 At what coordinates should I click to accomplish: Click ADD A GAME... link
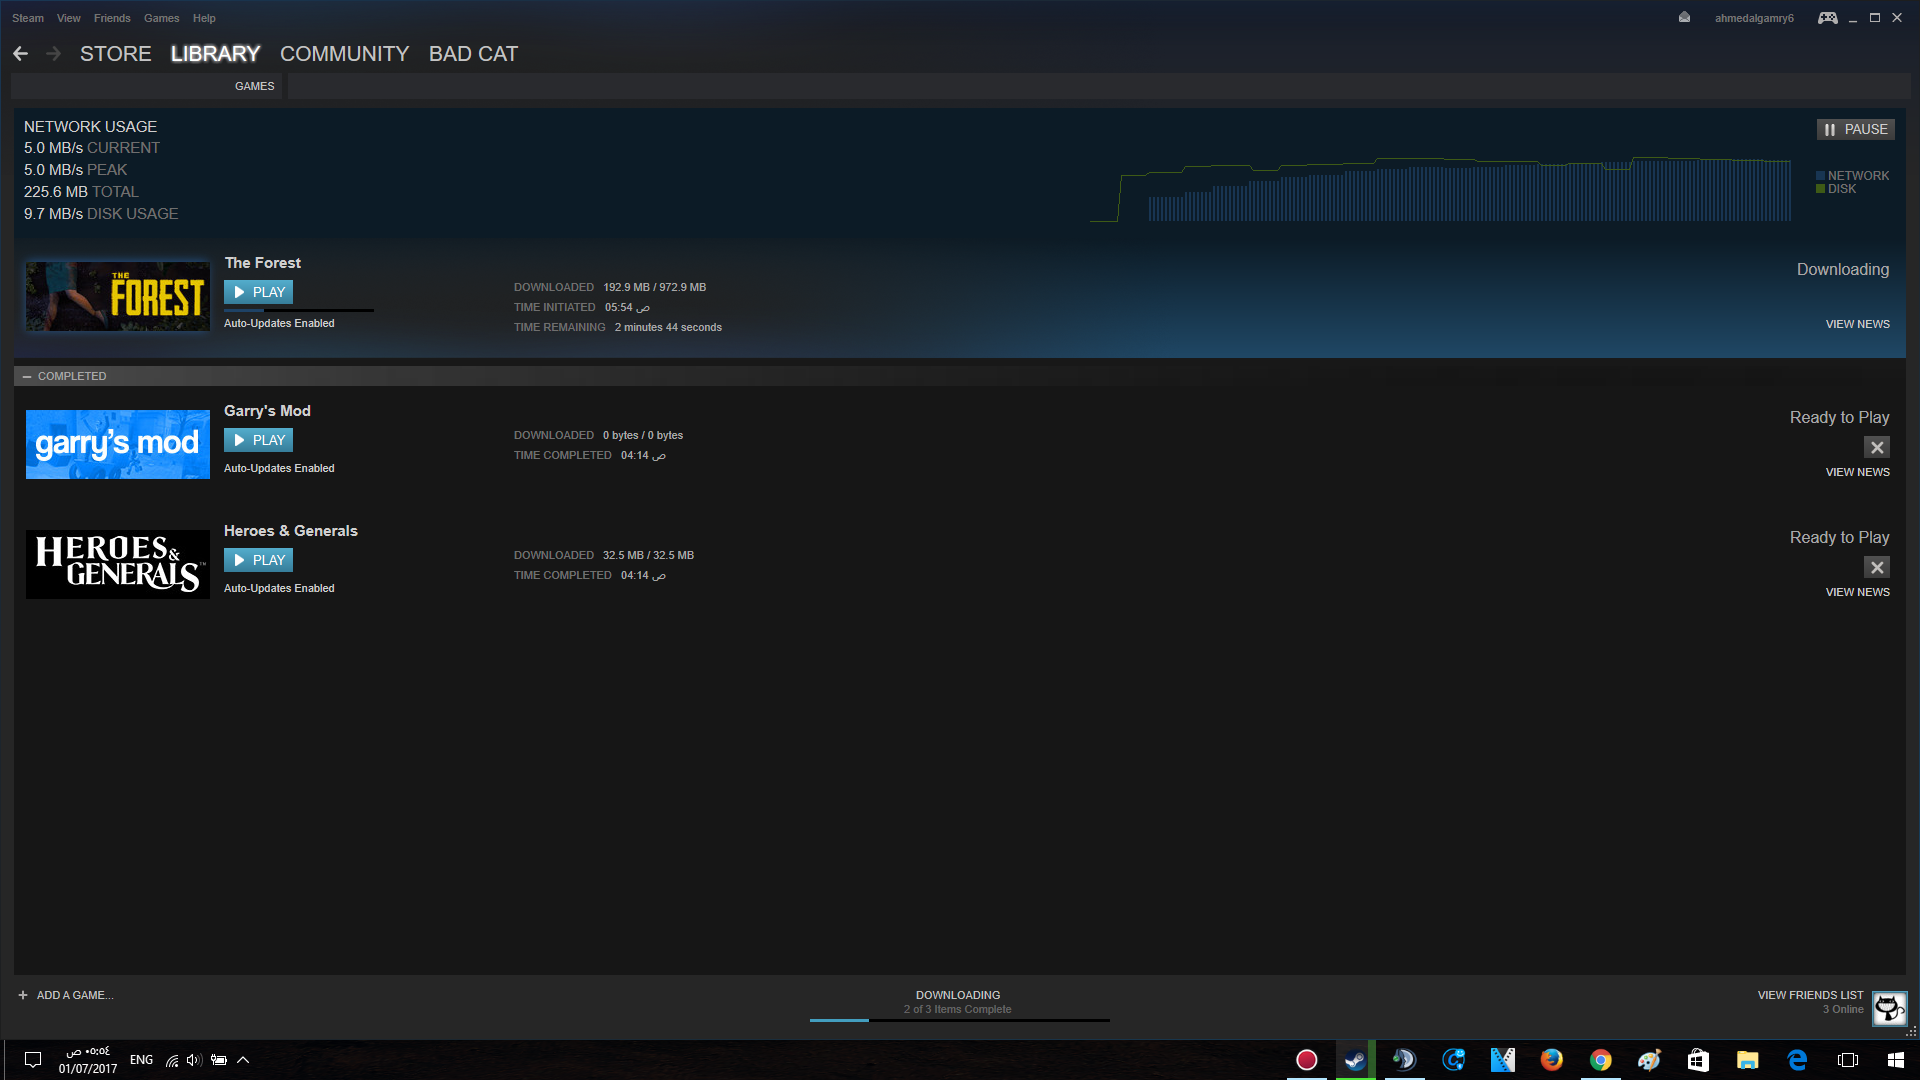pos(75,995)
